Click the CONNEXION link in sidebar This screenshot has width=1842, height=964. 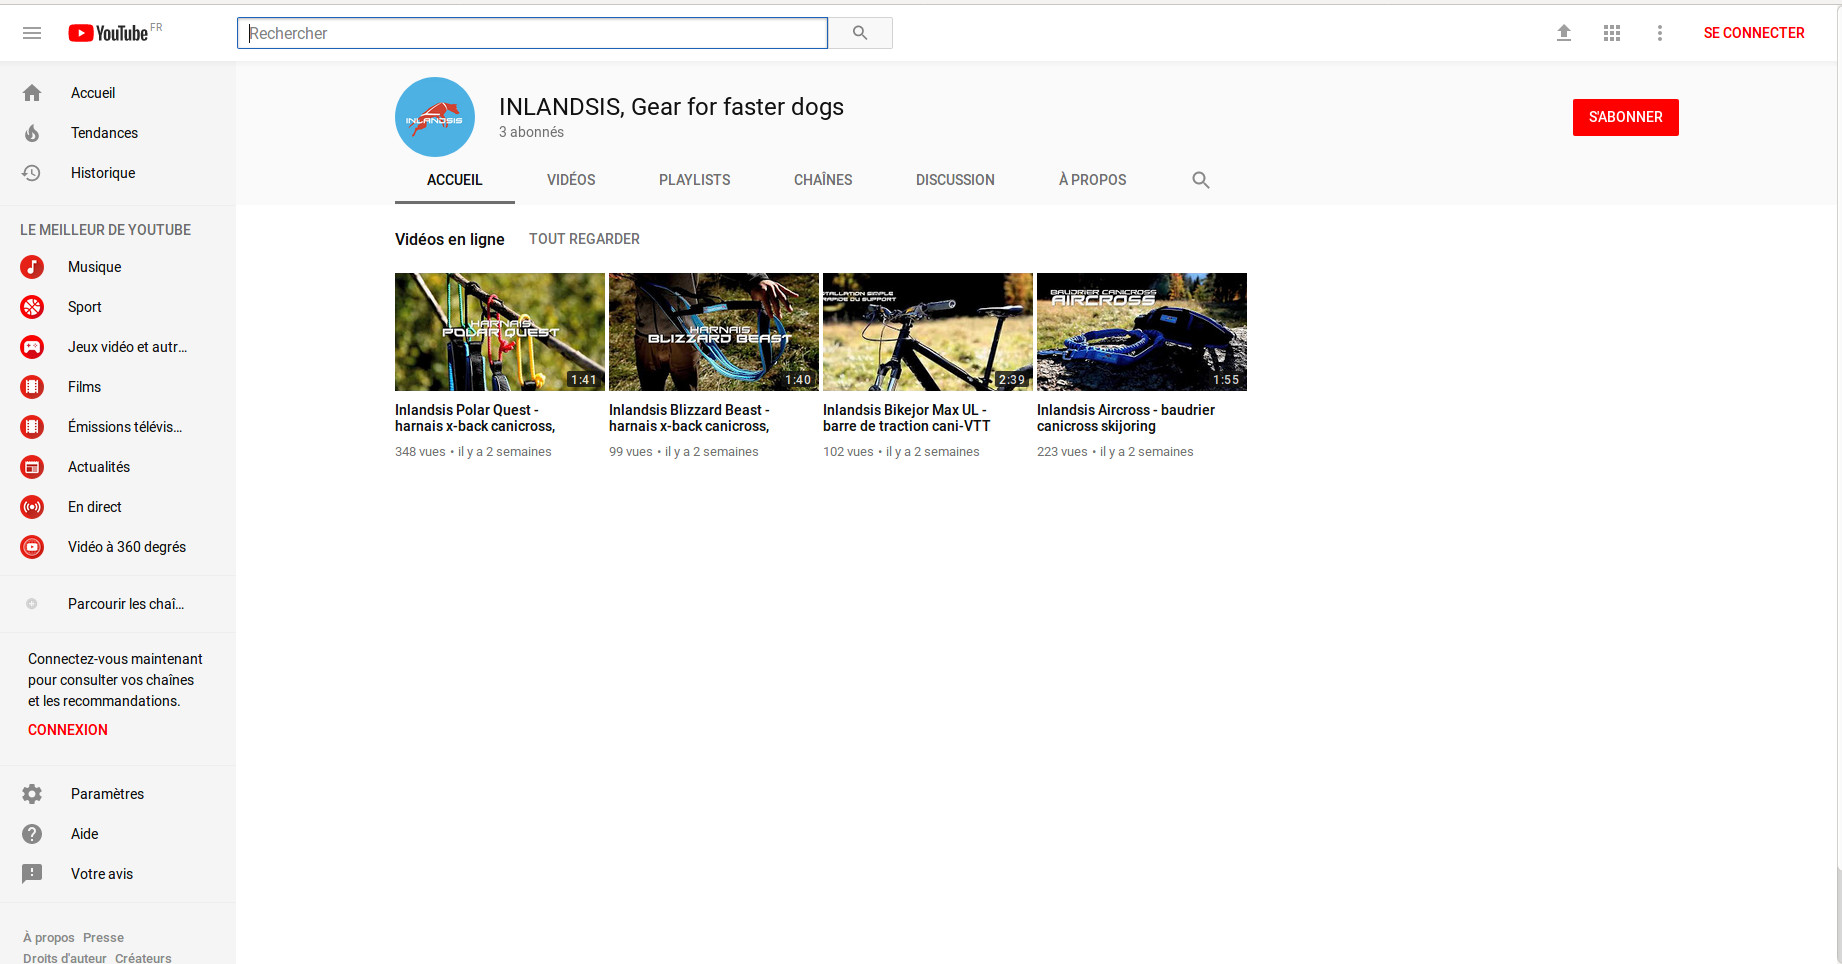click(68, 730)
